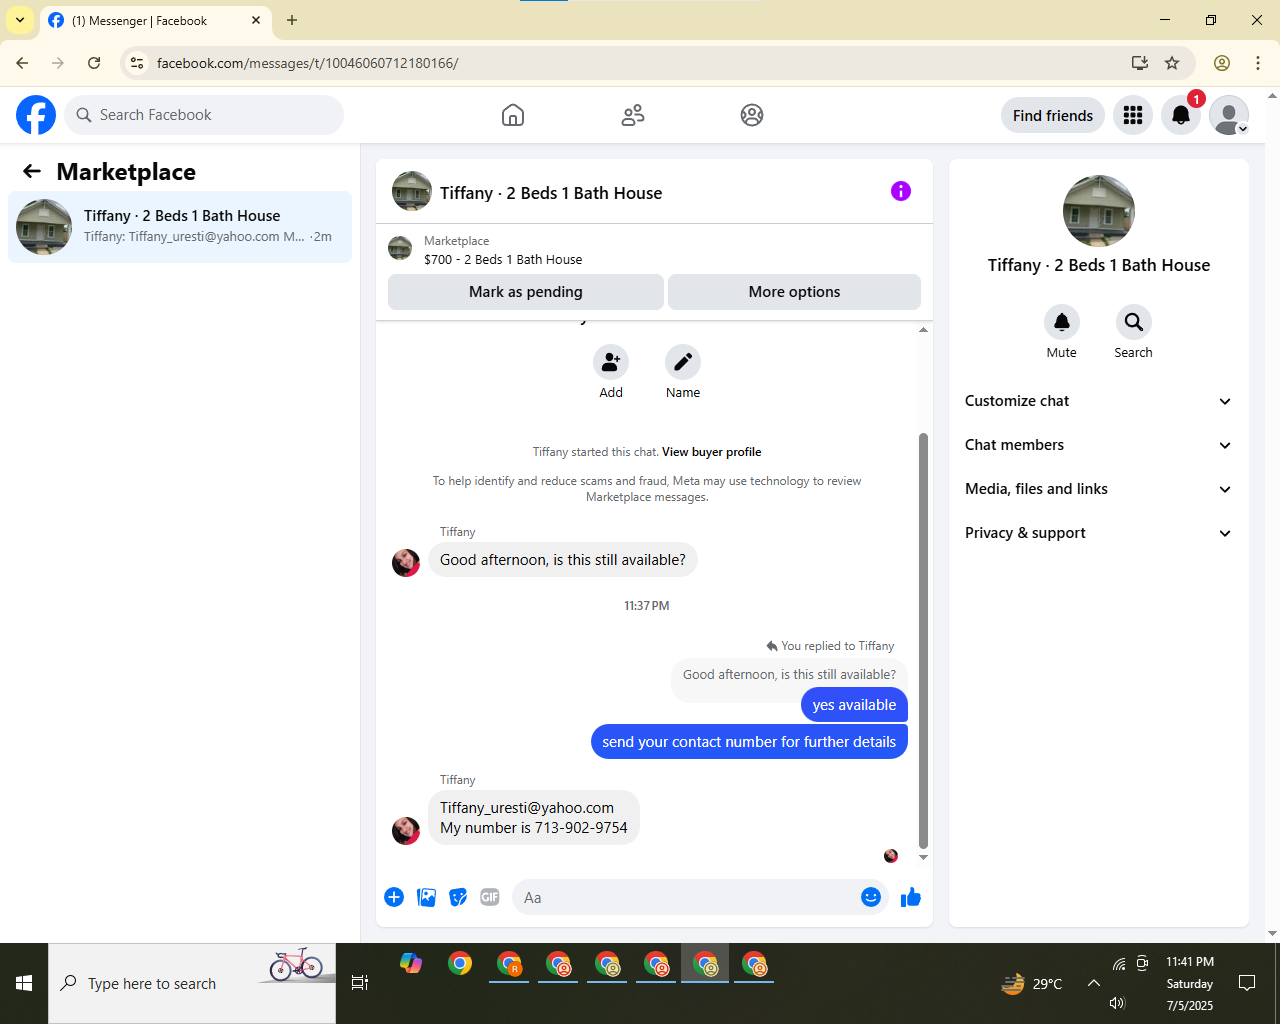Expand Media, files and links section
Image resolution: width=1280 pixels, height=1024 pixels.
point(1099,489)
